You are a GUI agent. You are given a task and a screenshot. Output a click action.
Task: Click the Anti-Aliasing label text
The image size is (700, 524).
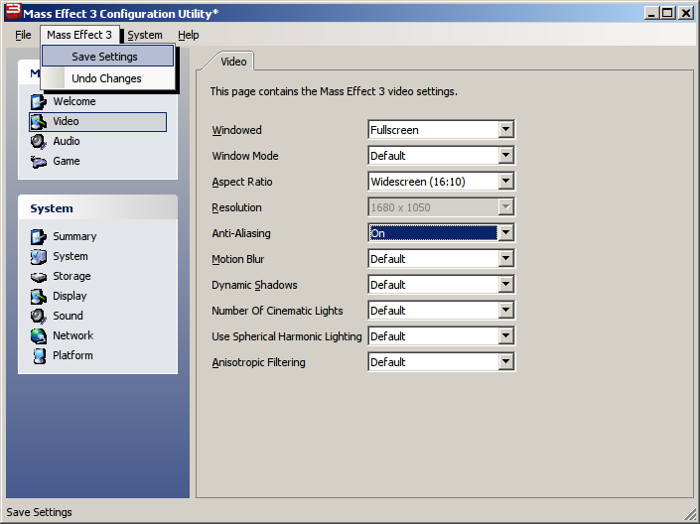241,233
